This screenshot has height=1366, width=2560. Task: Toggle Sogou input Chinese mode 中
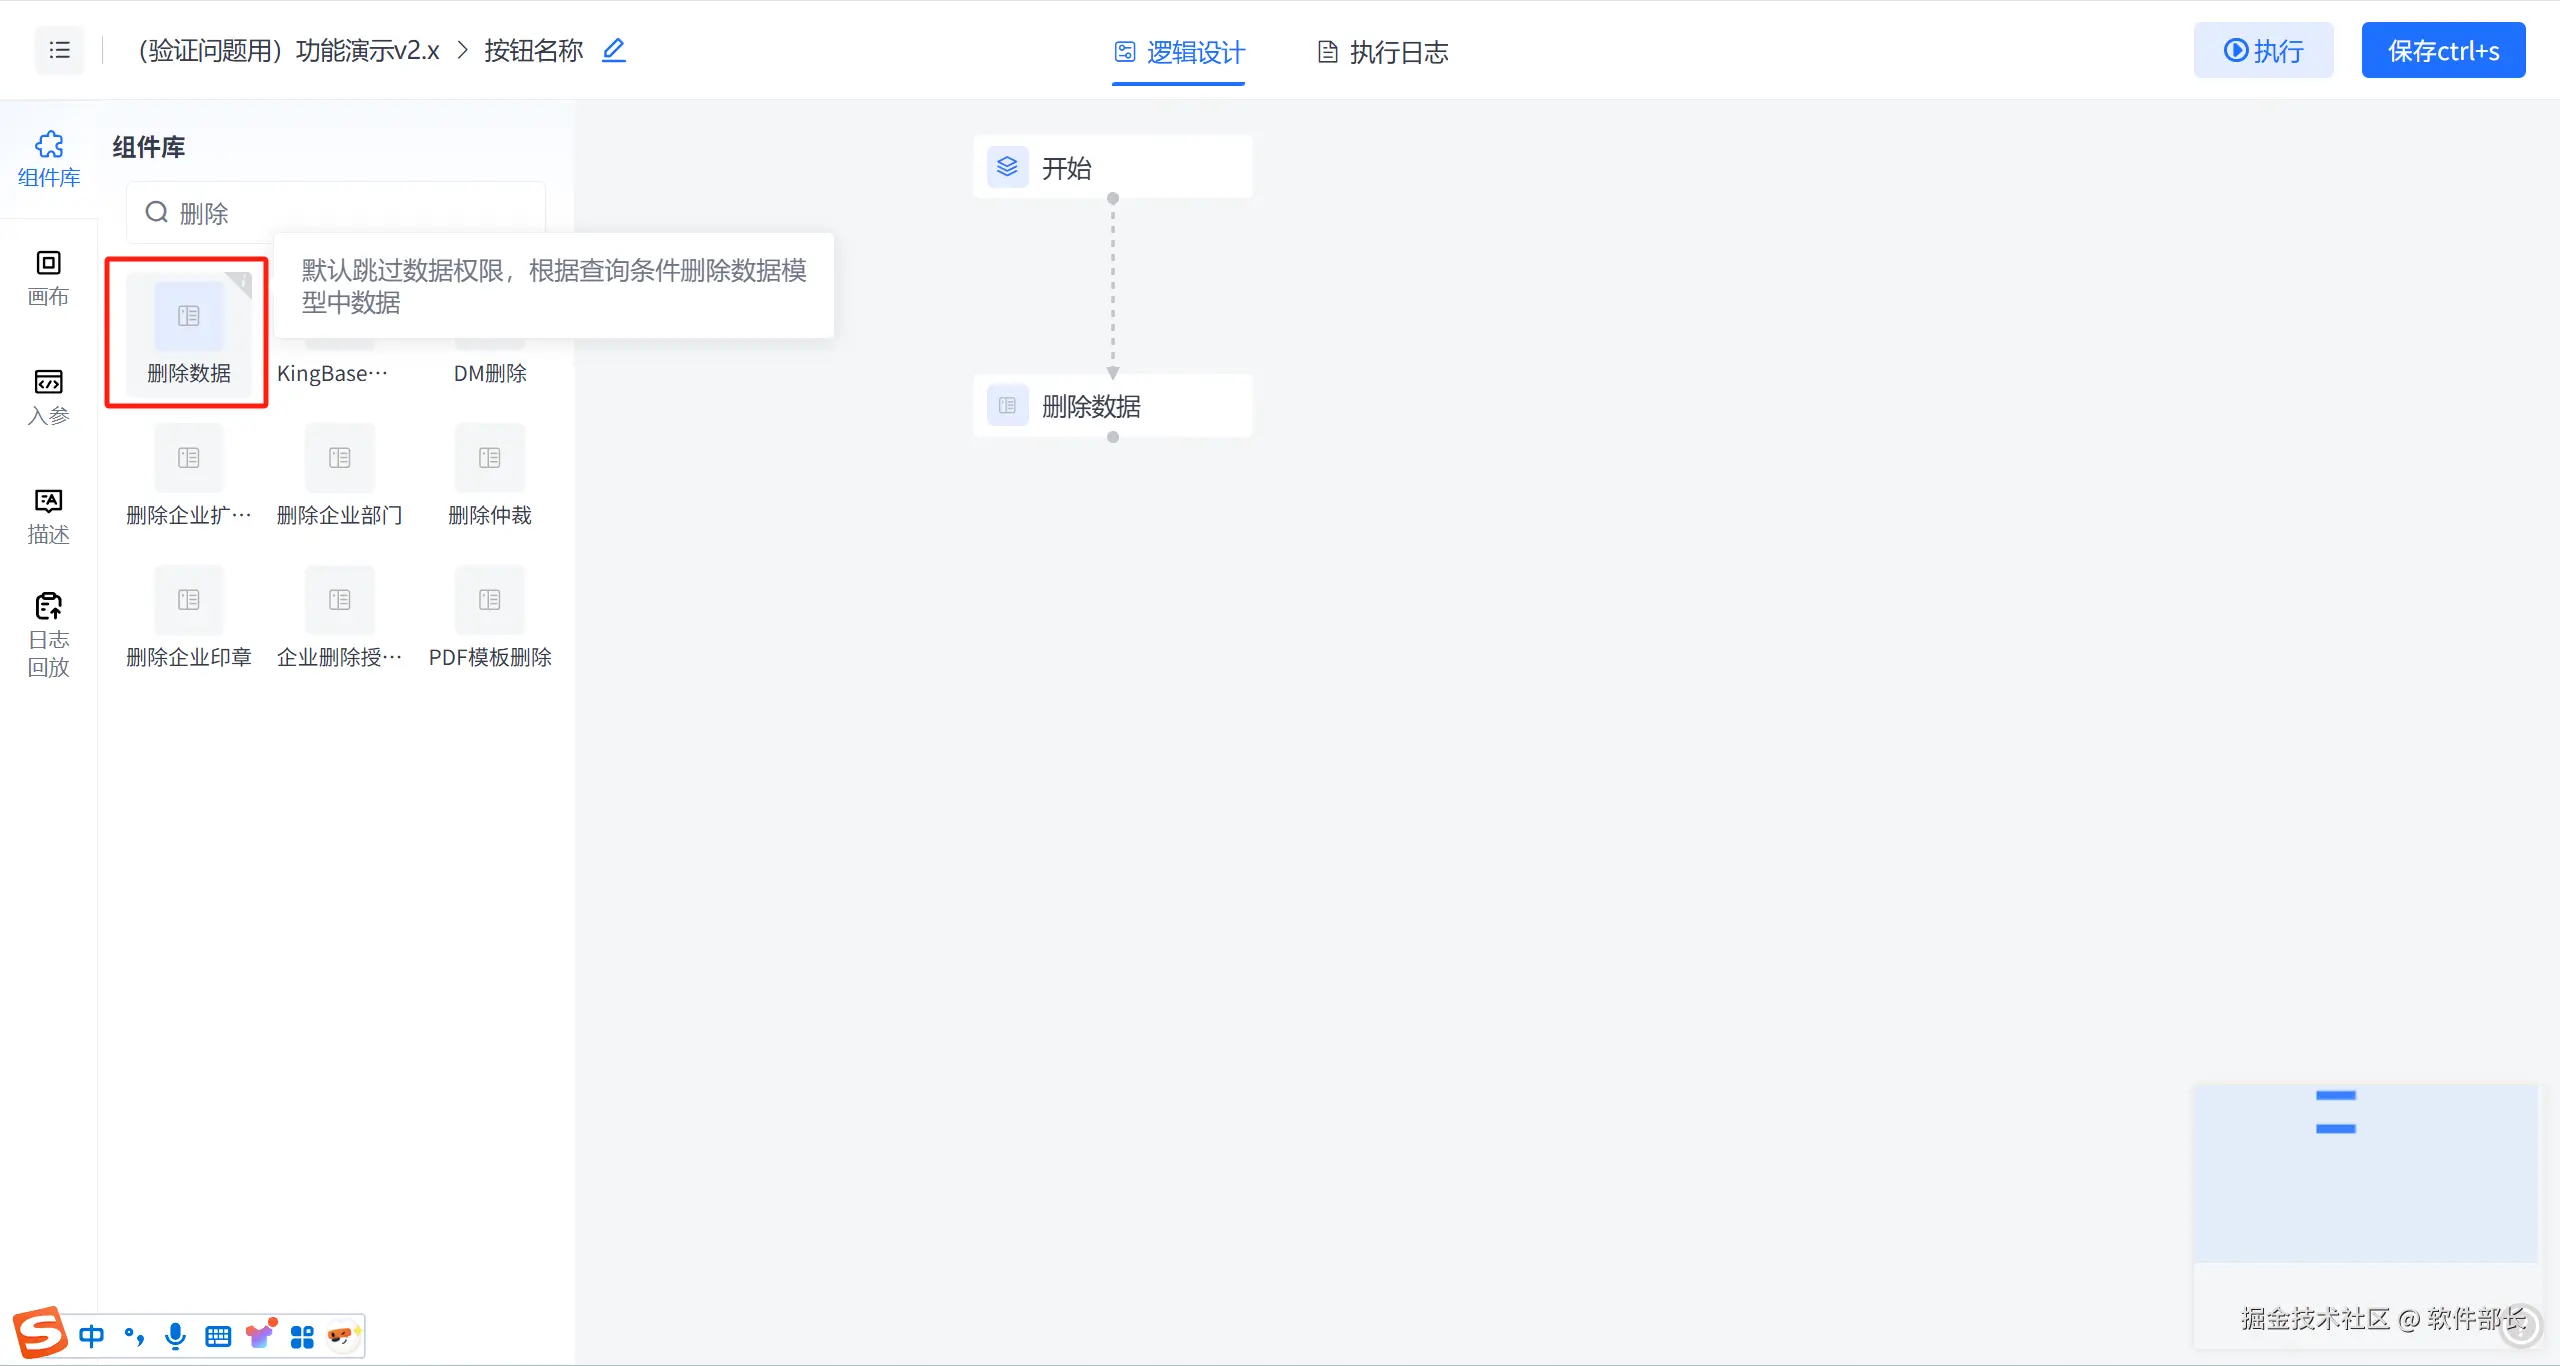pyautogui.click(x=91, y=1336)
